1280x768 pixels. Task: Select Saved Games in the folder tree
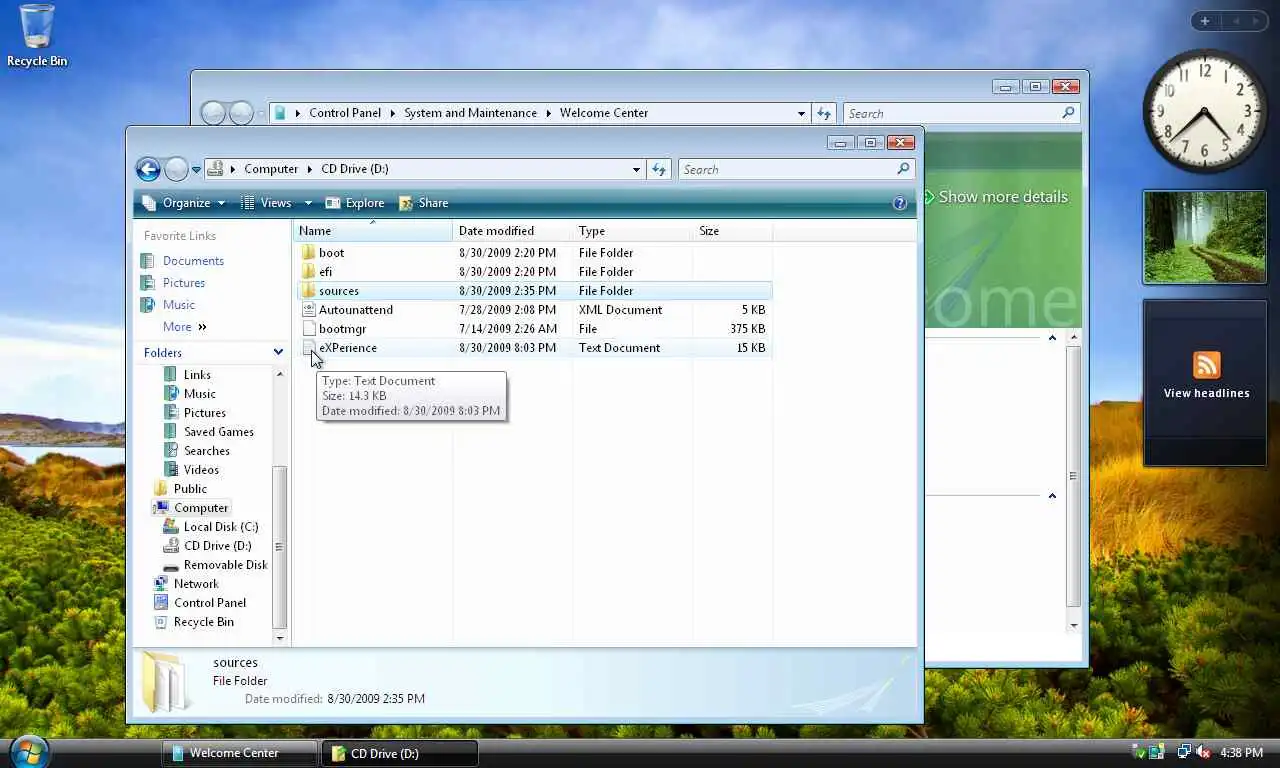[x=209, y=432]
